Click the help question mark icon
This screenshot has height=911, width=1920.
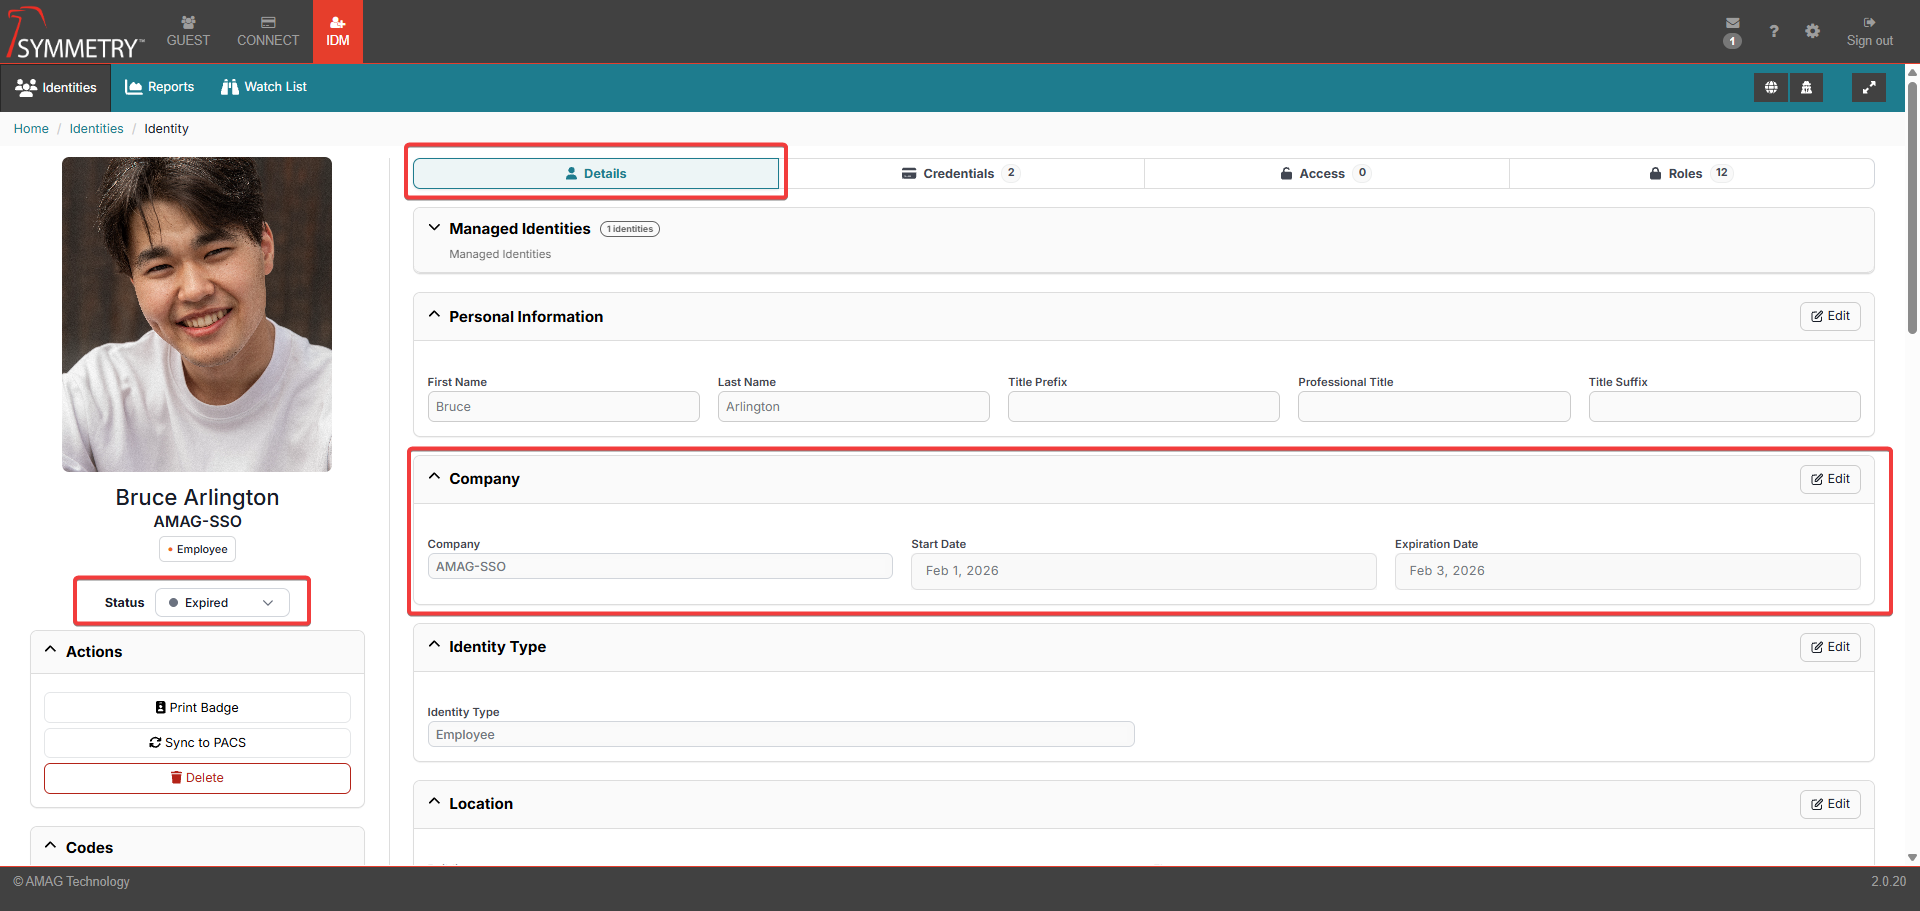click(x=1773, y=31)
